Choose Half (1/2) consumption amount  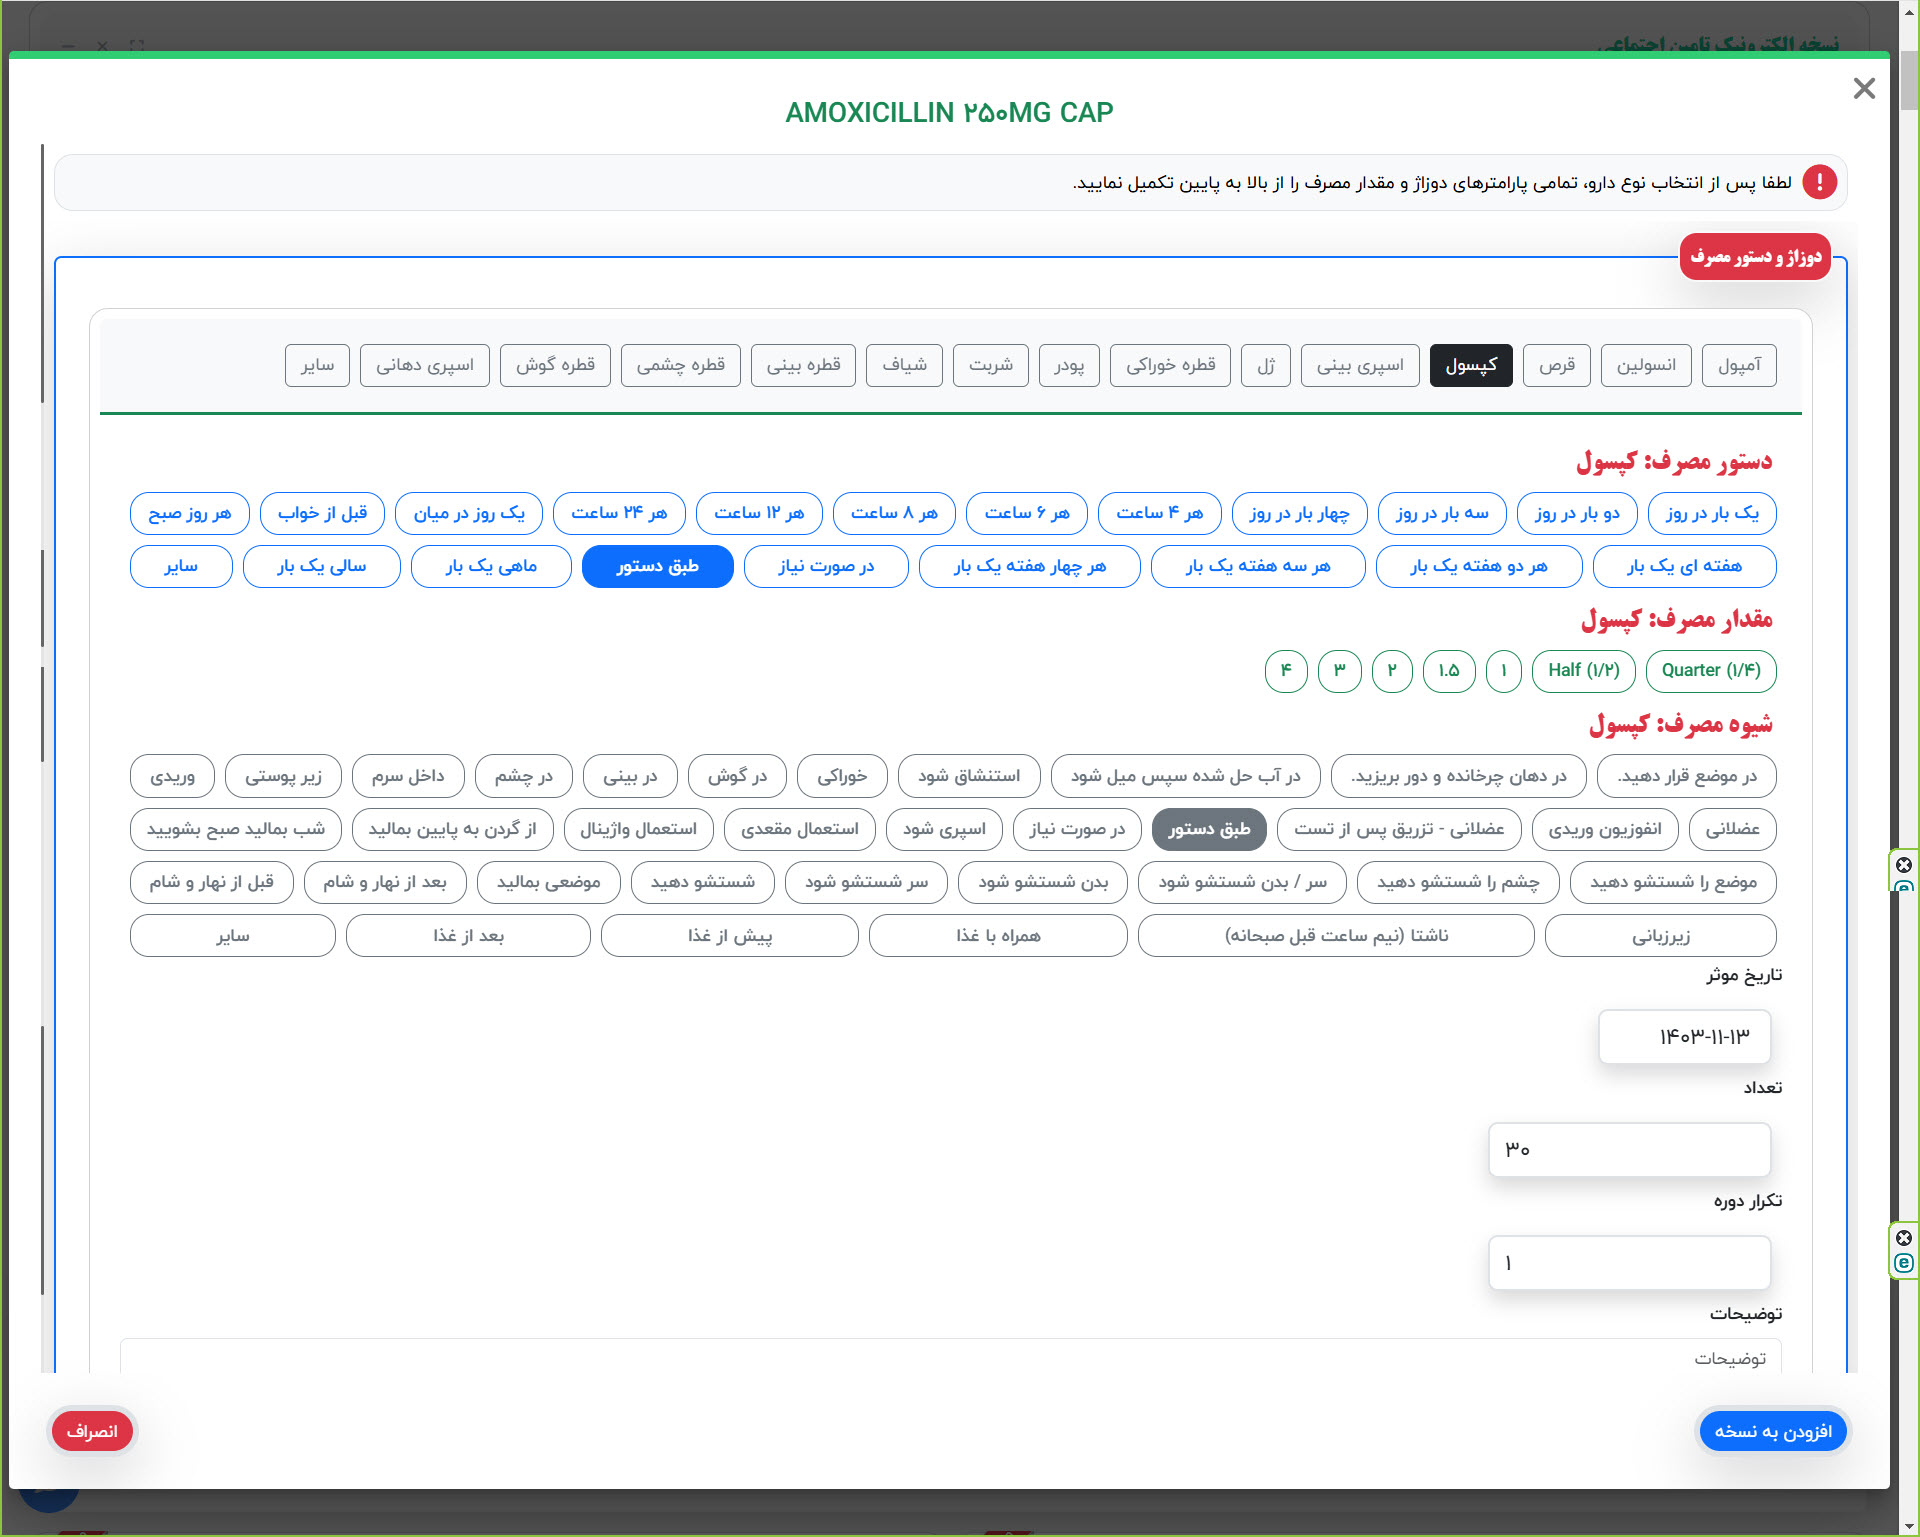point(1583,670)
